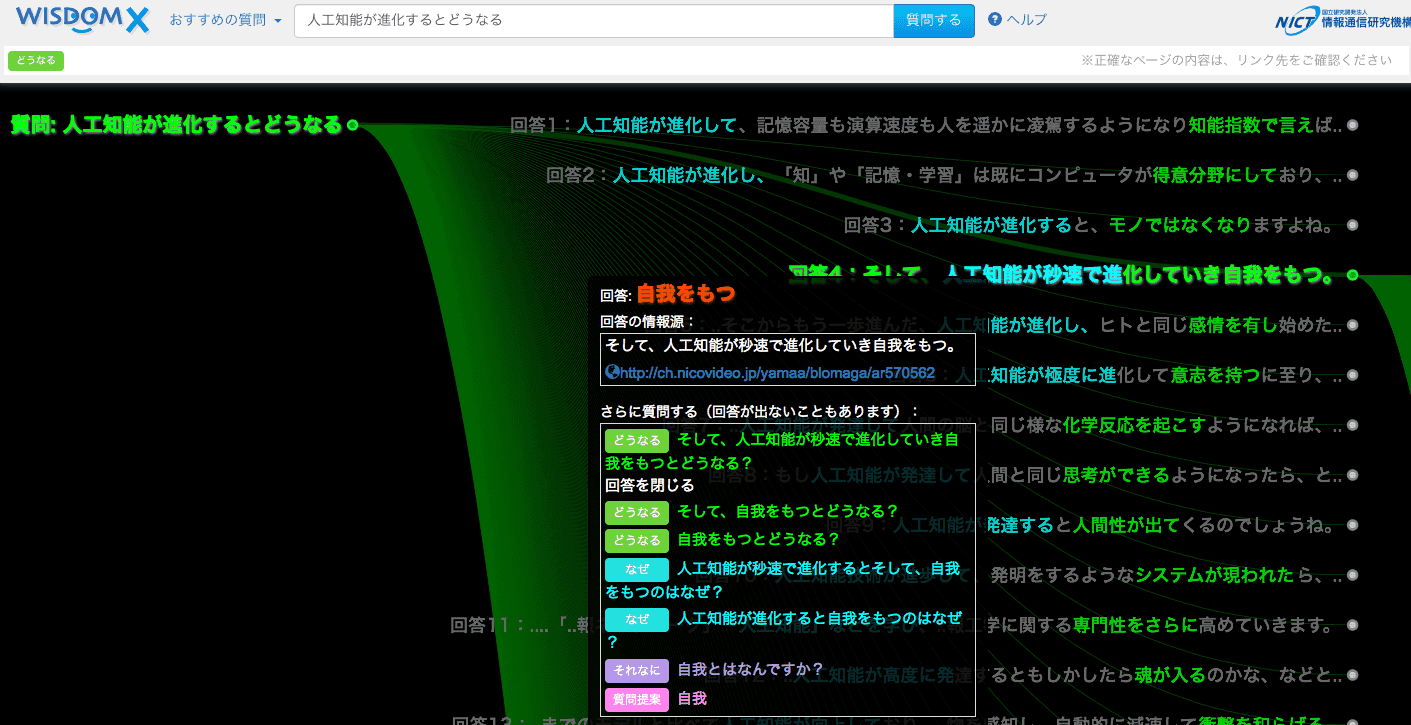The height and width of the screenshot is (725, 1411).
Task: Open the ヘルプ menu link
Action: coord(1026,20)
